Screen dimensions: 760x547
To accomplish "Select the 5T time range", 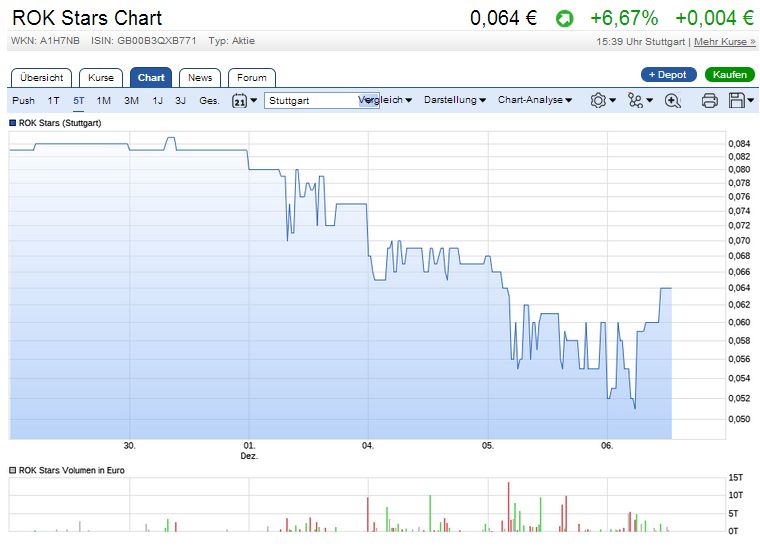I will [x=79, y=100].
